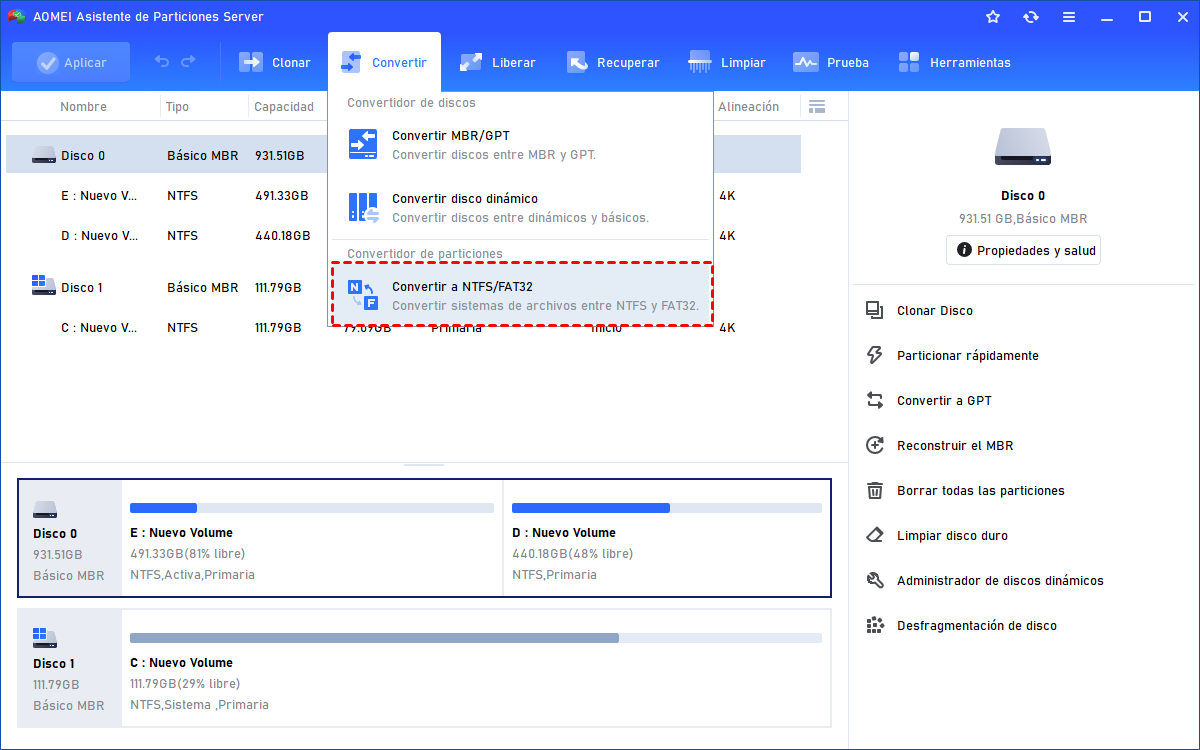
Task: Click the Aplicar button
Action: pyautogui.click(x=70, y=62)
